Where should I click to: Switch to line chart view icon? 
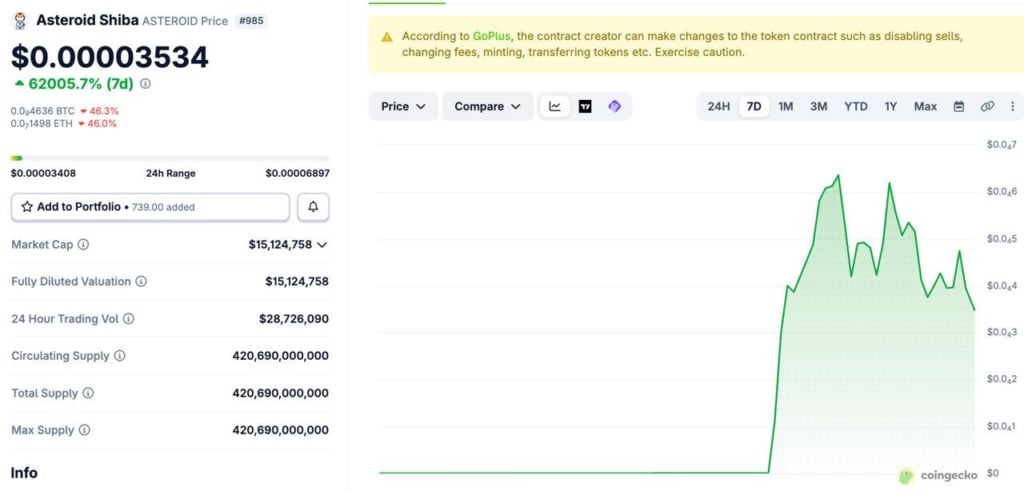pyautogui.click(x=555, y=106)
